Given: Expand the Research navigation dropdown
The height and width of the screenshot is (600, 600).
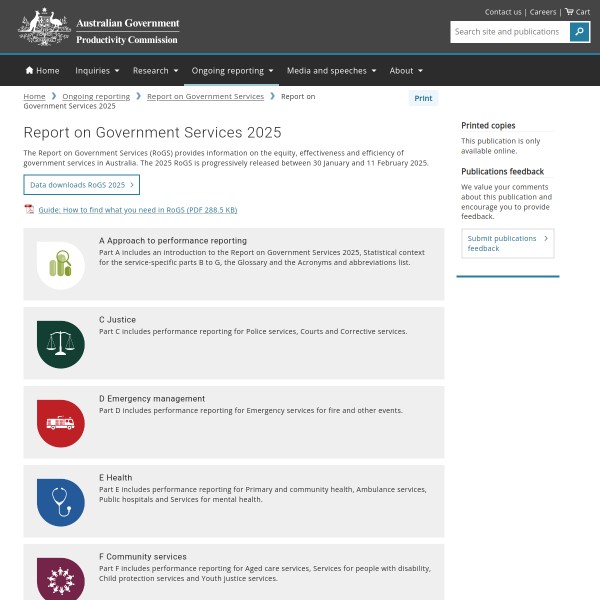Looking at the screenshot, I should tap(155, 71).
